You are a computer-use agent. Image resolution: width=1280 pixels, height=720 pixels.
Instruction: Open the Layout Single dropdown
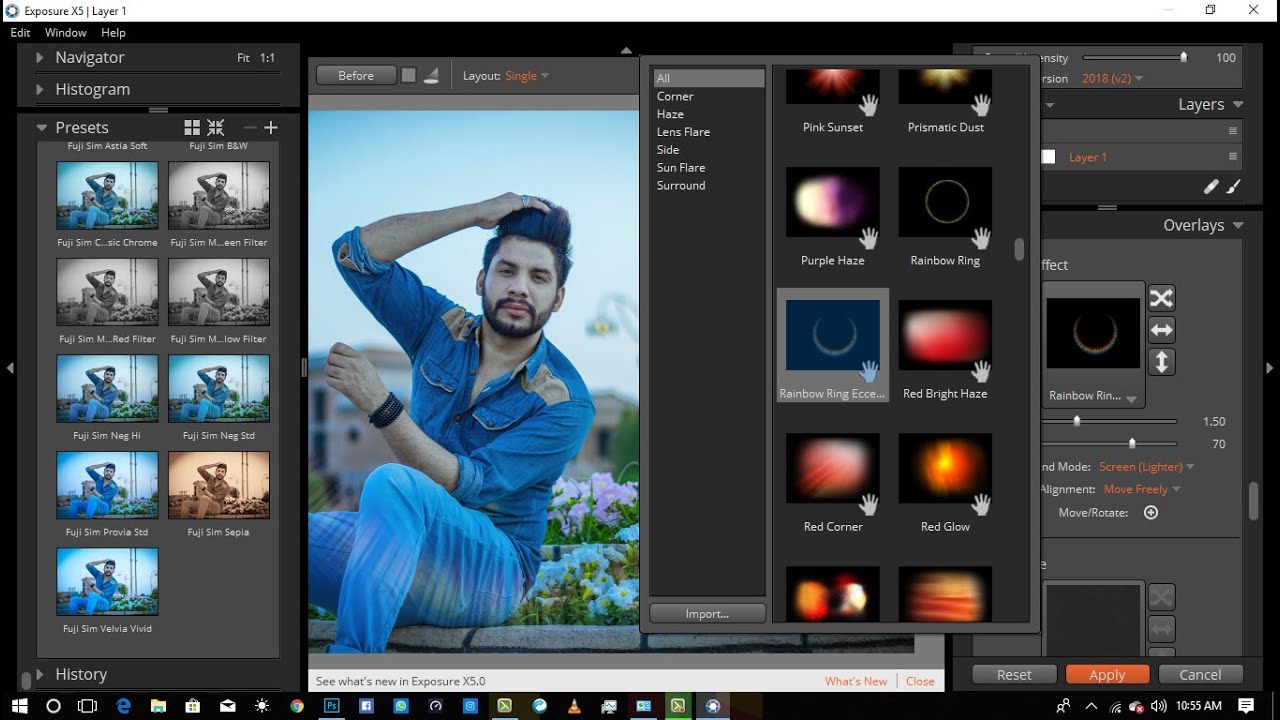(x=527, y=76)
